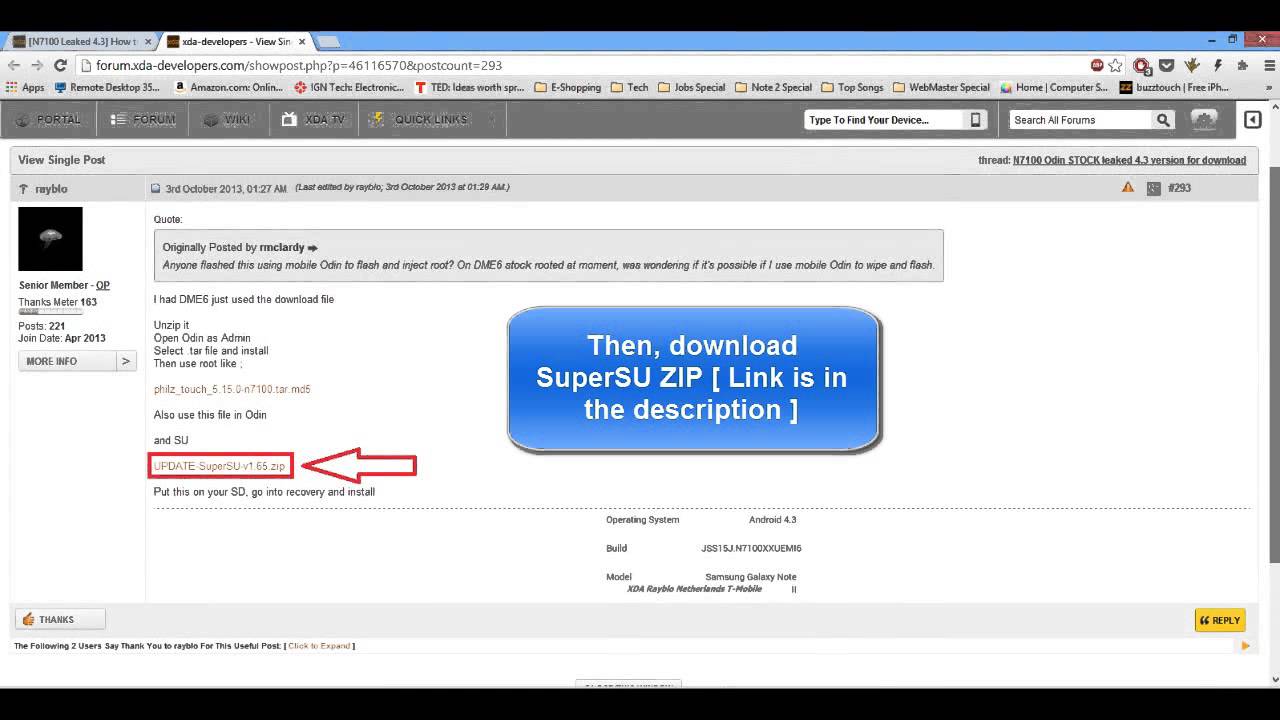Open the Adblock extension icon
The image size is (1280, 720).
click(x=1097, y=65)
